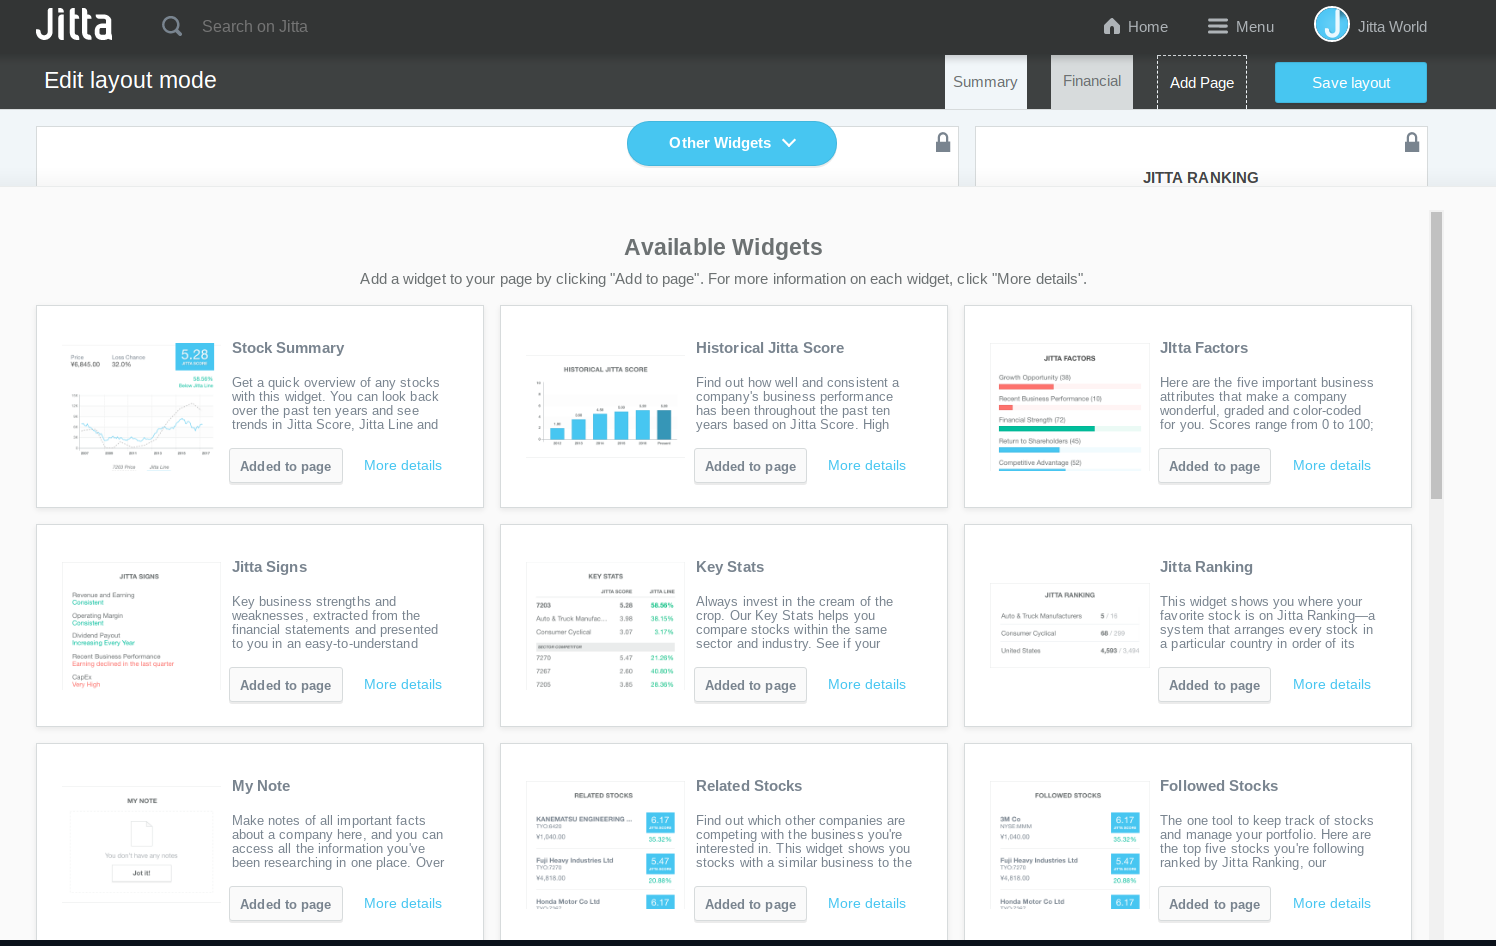
Task: Click Added to page for Stock Summary
Action: pos(286,466)
